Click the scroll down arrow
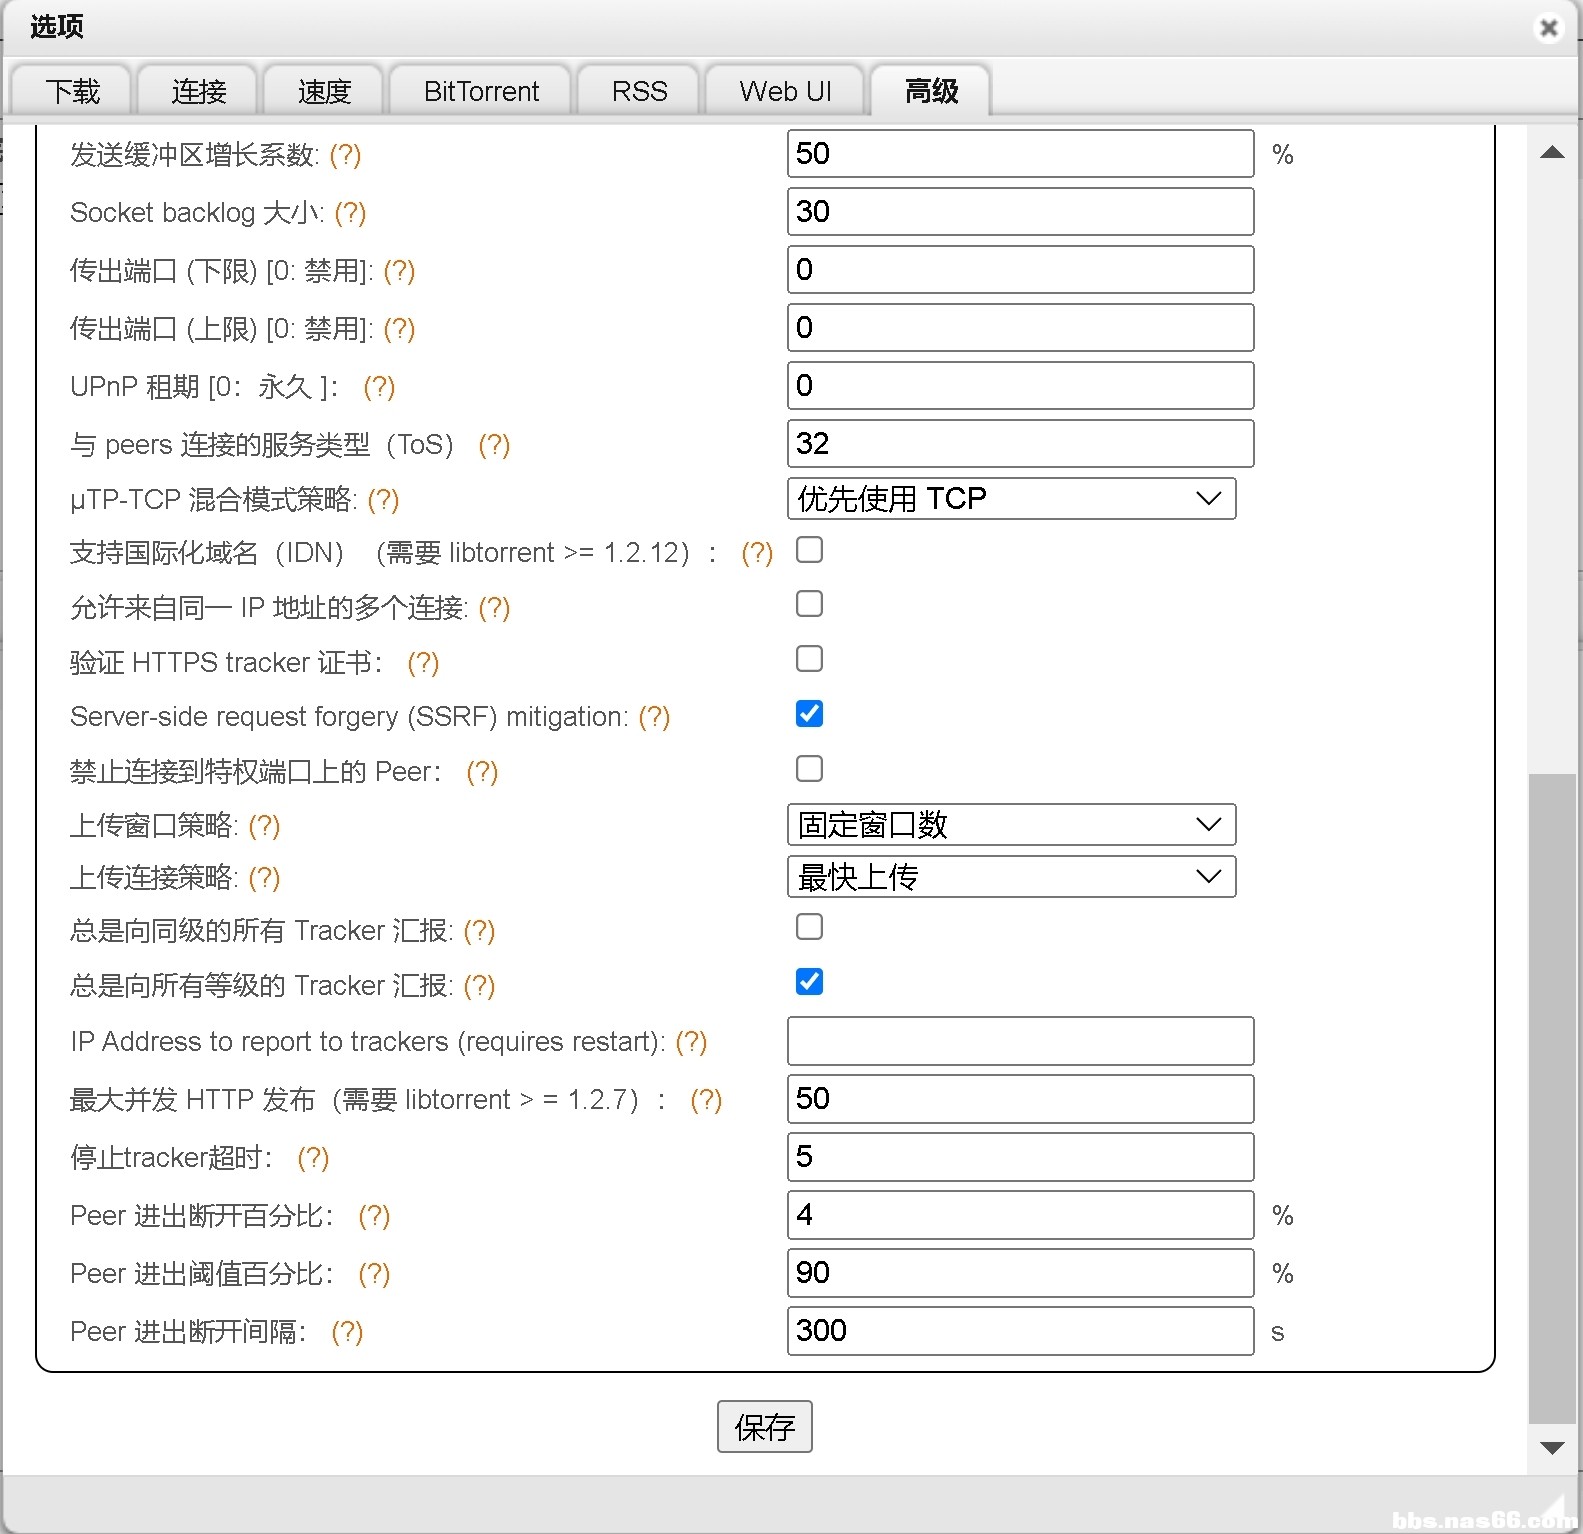This screenshot has width=1583, height=1534. coord(1552,1448)
